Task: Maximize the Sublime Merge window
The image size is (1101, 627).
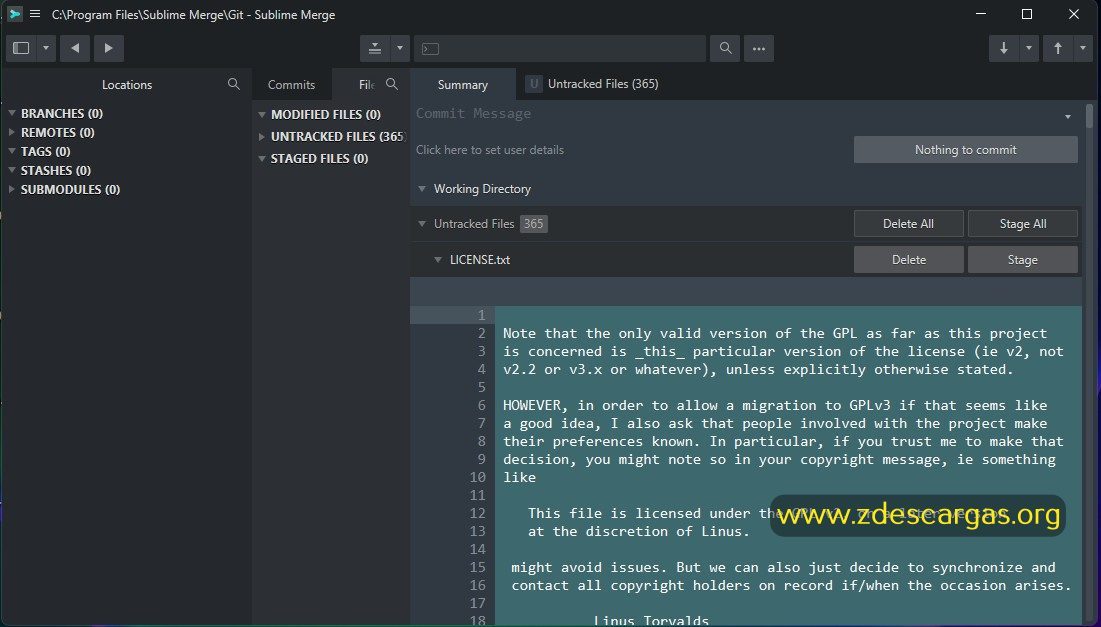Action: pyautogui.click(x=1027, y=14)
